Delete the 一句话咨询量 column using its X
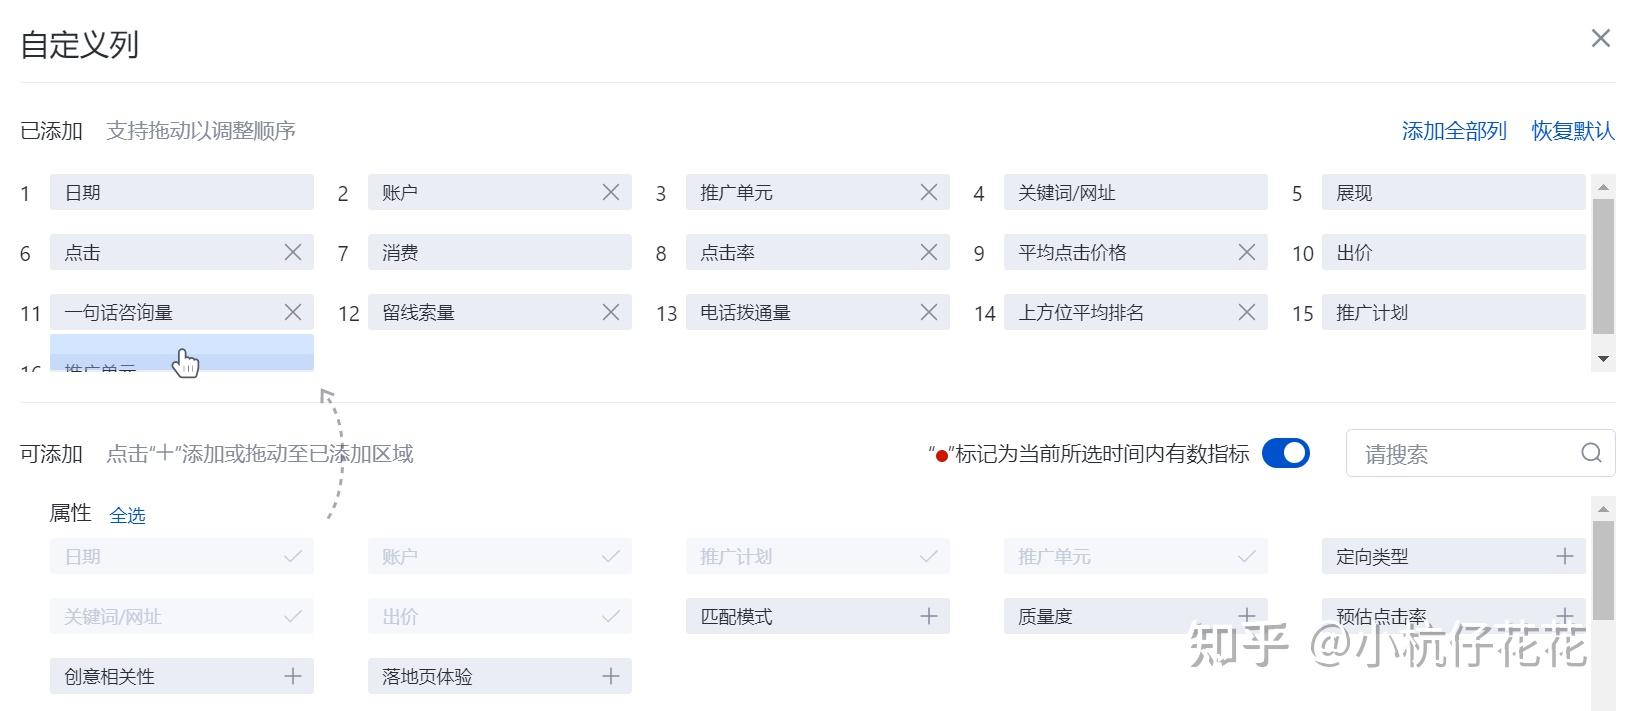1628x711 pixels. pos(292,312)
